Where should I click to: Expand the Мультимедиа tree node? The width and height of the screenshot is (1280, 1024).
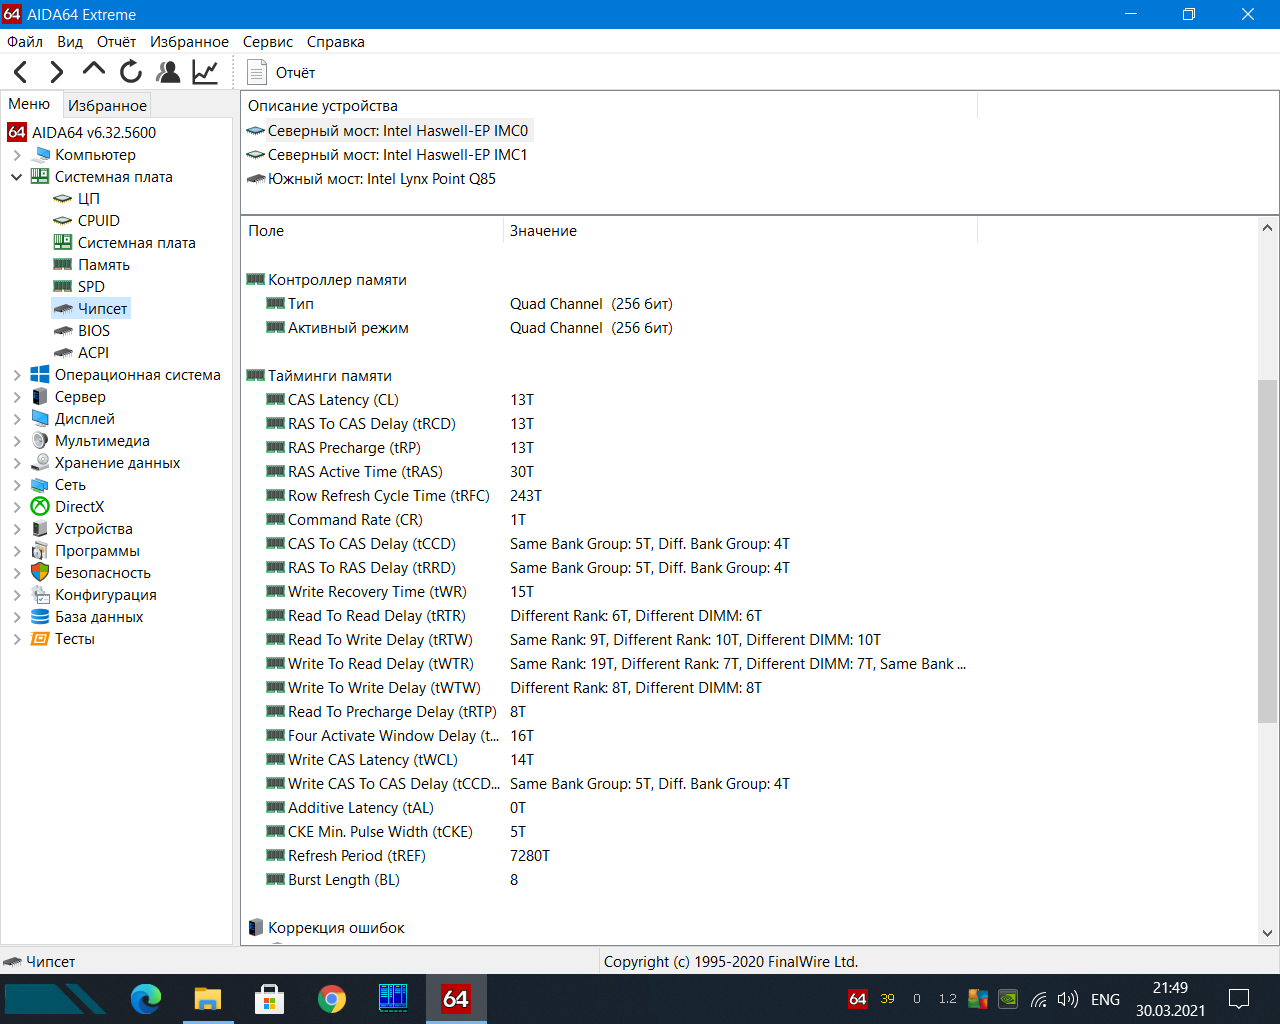point(17,441)
